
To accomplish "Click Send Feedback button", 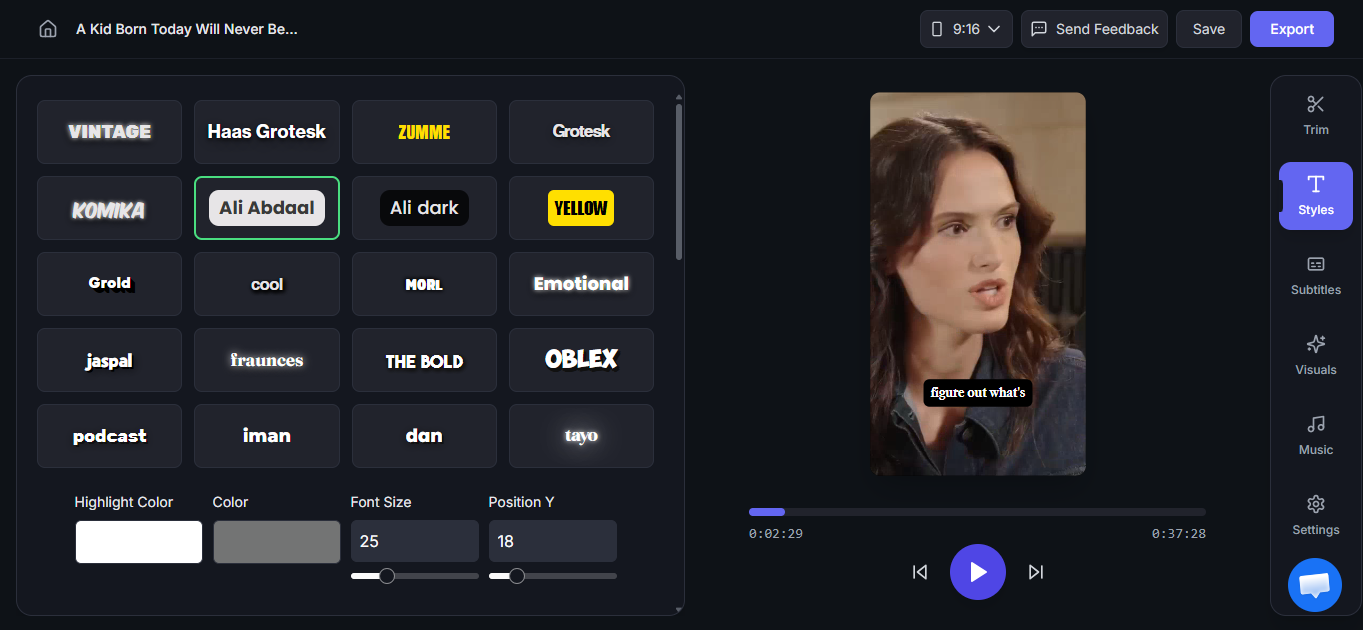I will pos(1095,29).
